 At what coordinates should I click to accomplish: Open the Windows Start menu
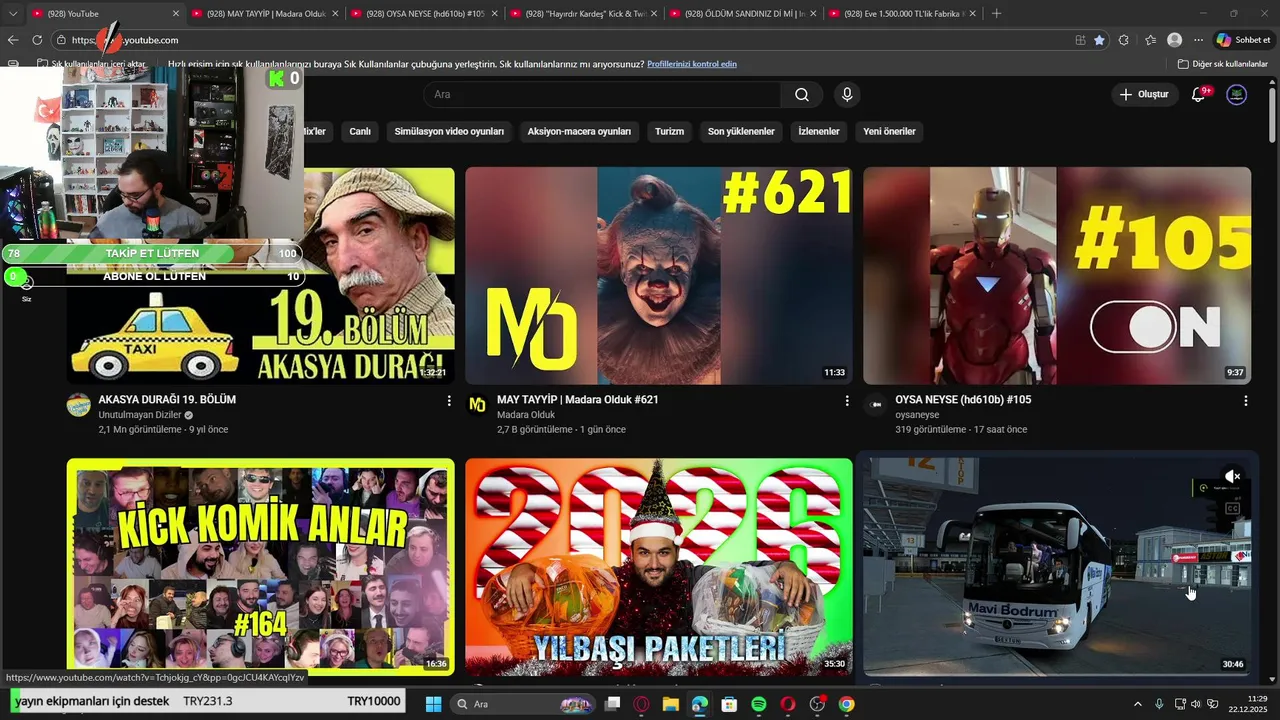click(433, 704)
